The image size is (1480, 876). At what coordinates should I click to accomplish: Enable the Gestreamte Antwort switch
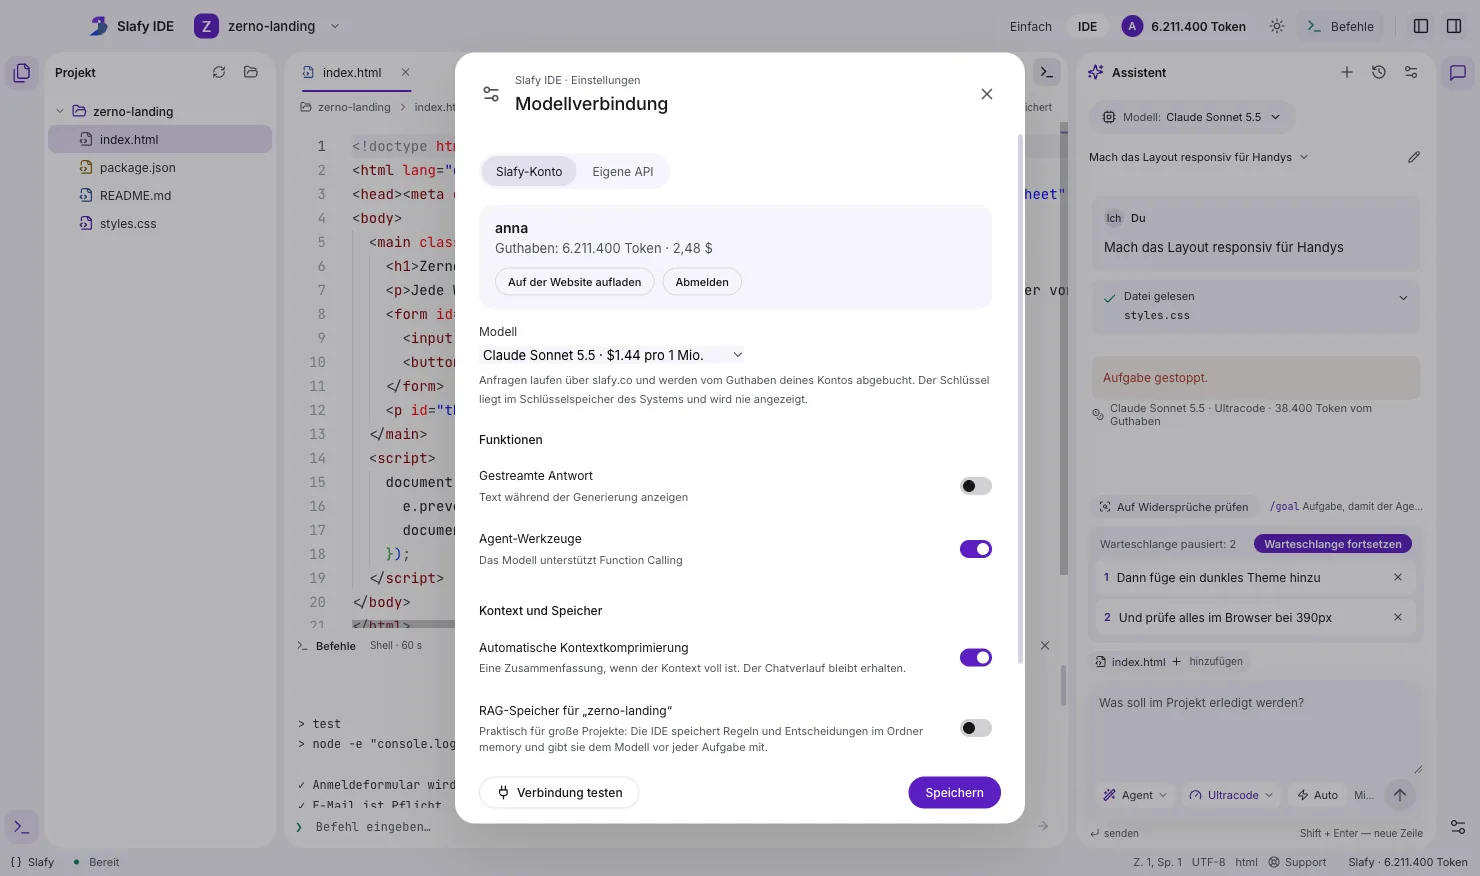[976, 486]
